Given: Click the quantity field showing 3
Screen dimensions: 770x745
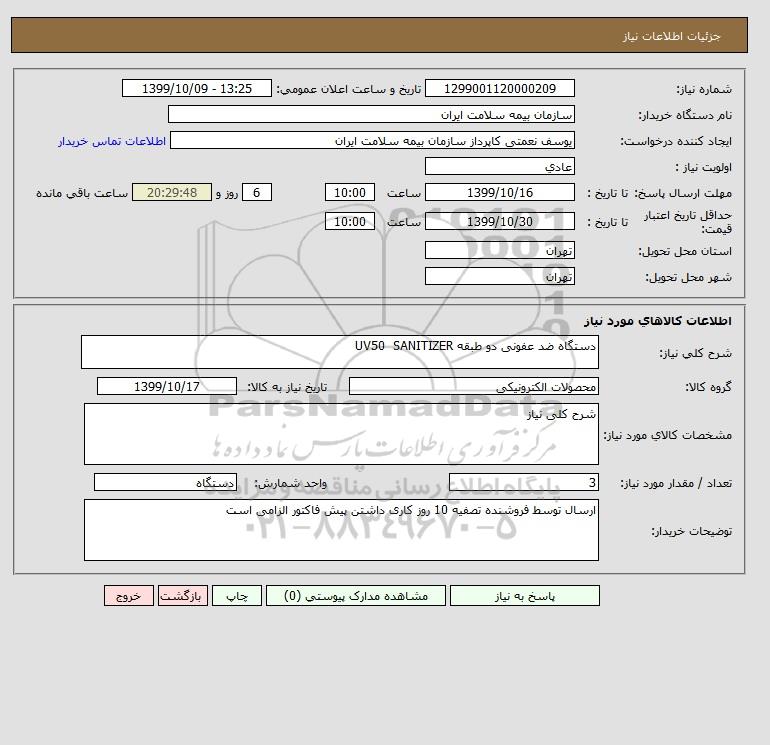Looking at the screenshot, I should pos(523,482).
